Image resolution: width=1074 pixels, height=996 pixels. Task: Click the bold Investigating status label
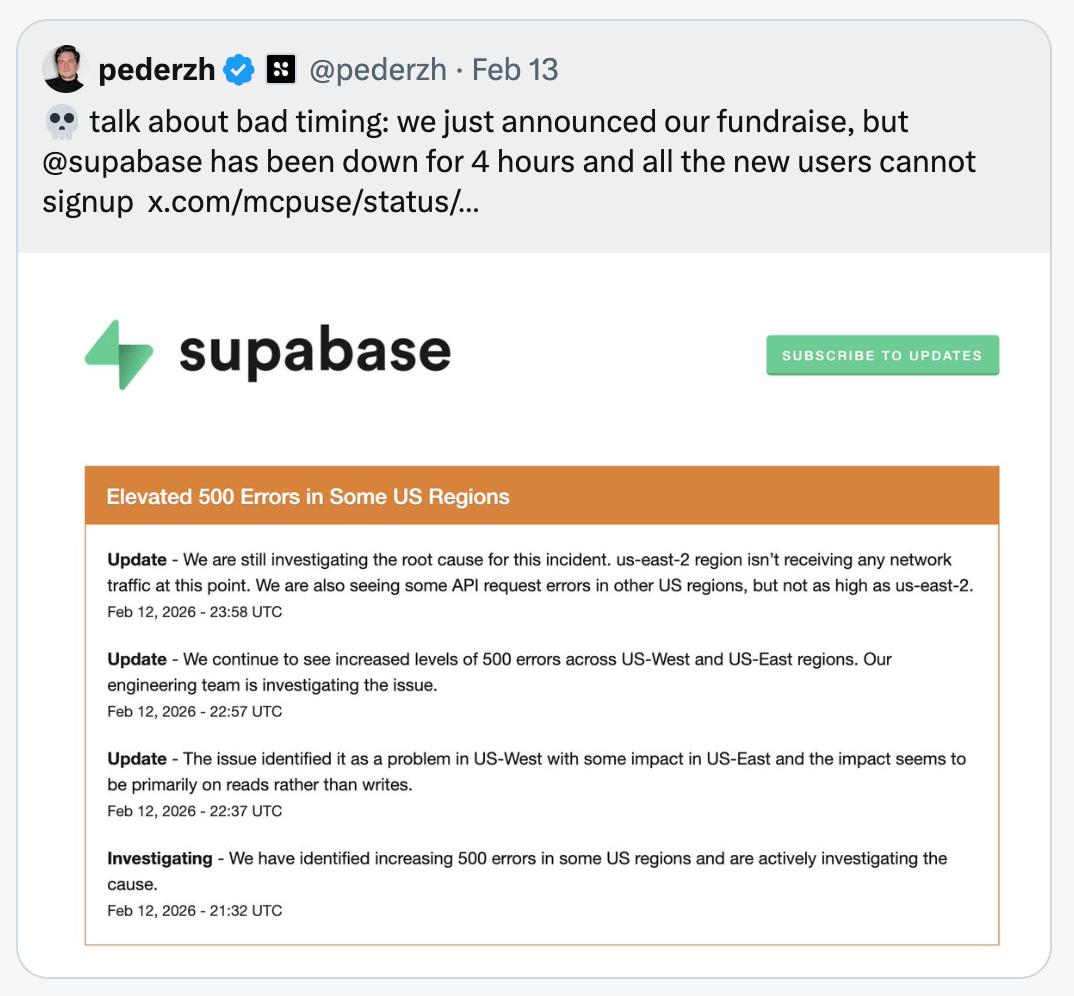pos(160,858)
